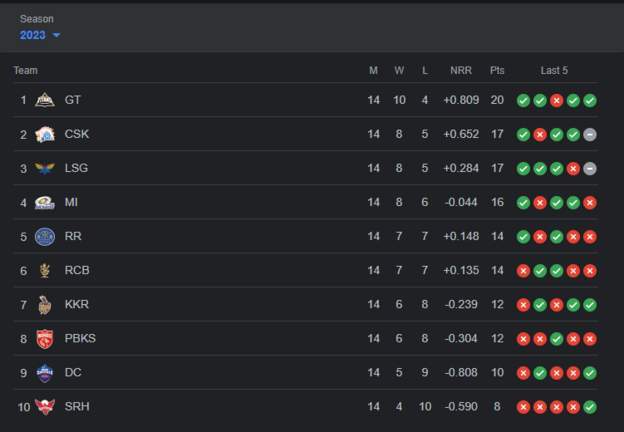Screen dimensions: 624x432
Task: Select the Pts column header
Action: 497,70
